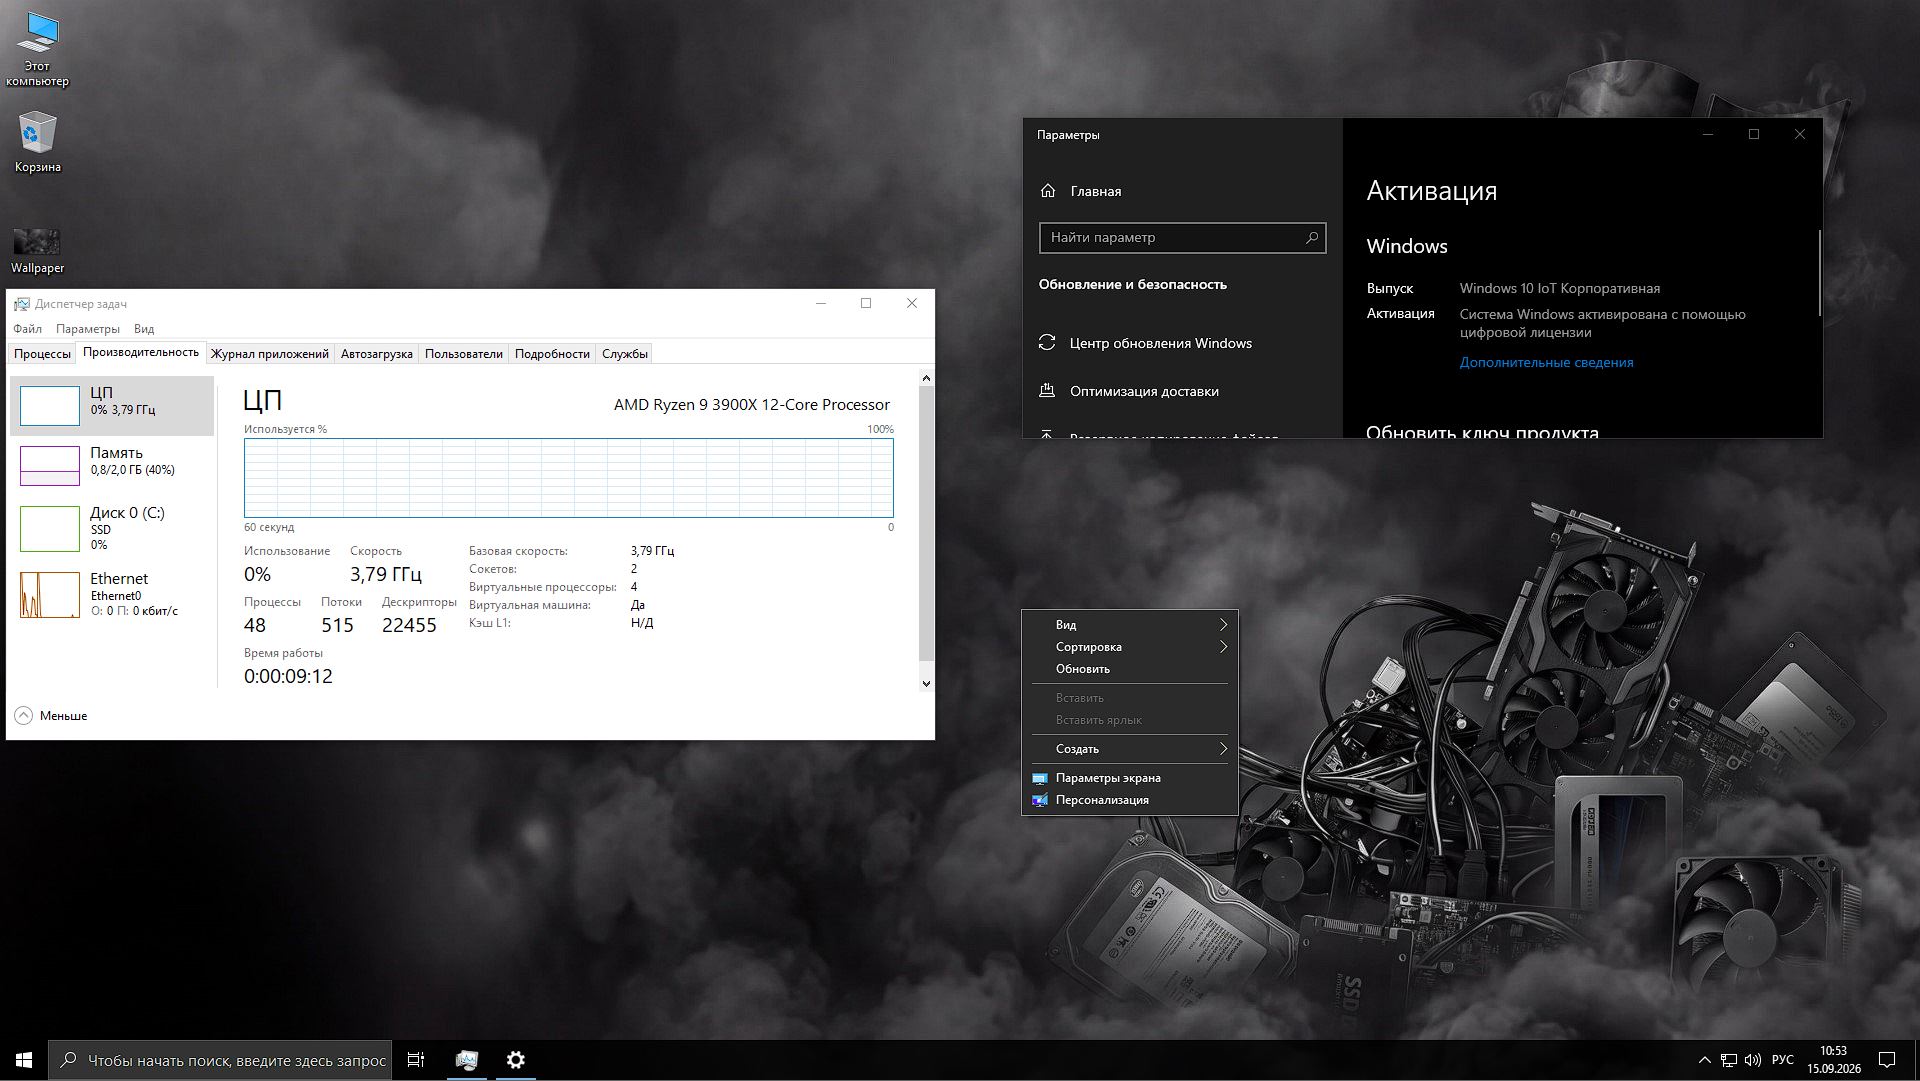
Task: Open the additional information activation link
Action: click(1546, 363)
